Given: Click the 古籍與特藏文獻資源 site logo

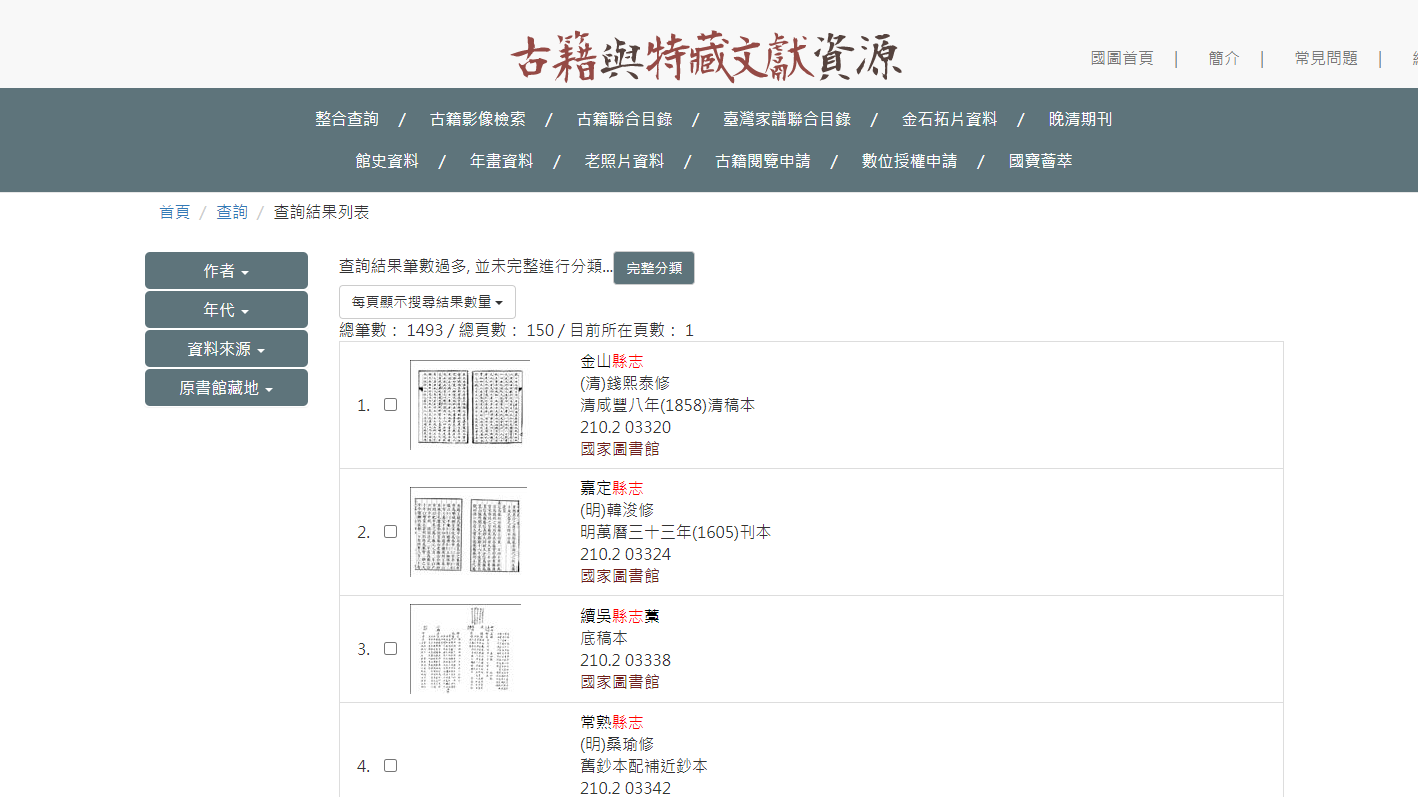Looking at the screenshot, I should pyautogui.click(x=706, y=57).
